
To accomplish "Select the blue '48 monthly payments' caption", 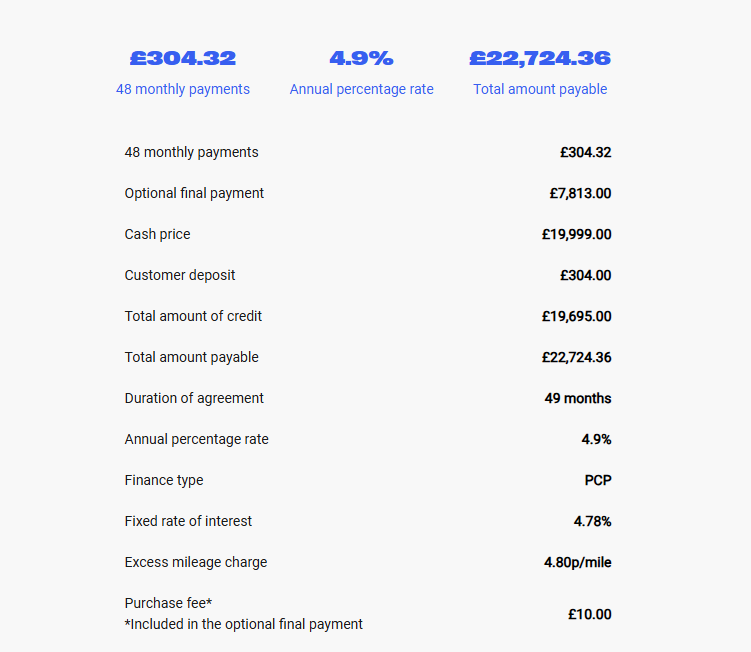I will (182, 89).
